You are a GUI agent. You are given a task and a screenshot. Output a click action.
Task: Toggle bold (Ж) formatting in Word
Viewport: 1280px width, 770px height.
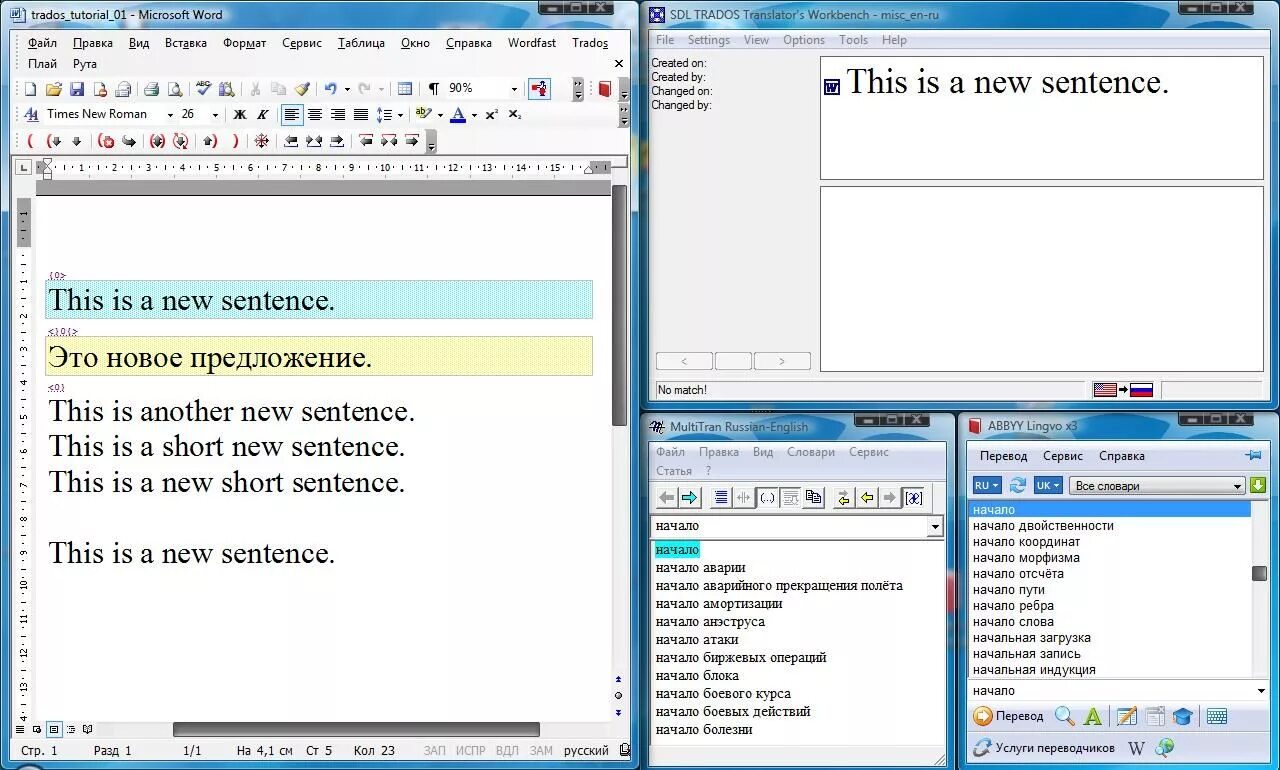(240, 115)
